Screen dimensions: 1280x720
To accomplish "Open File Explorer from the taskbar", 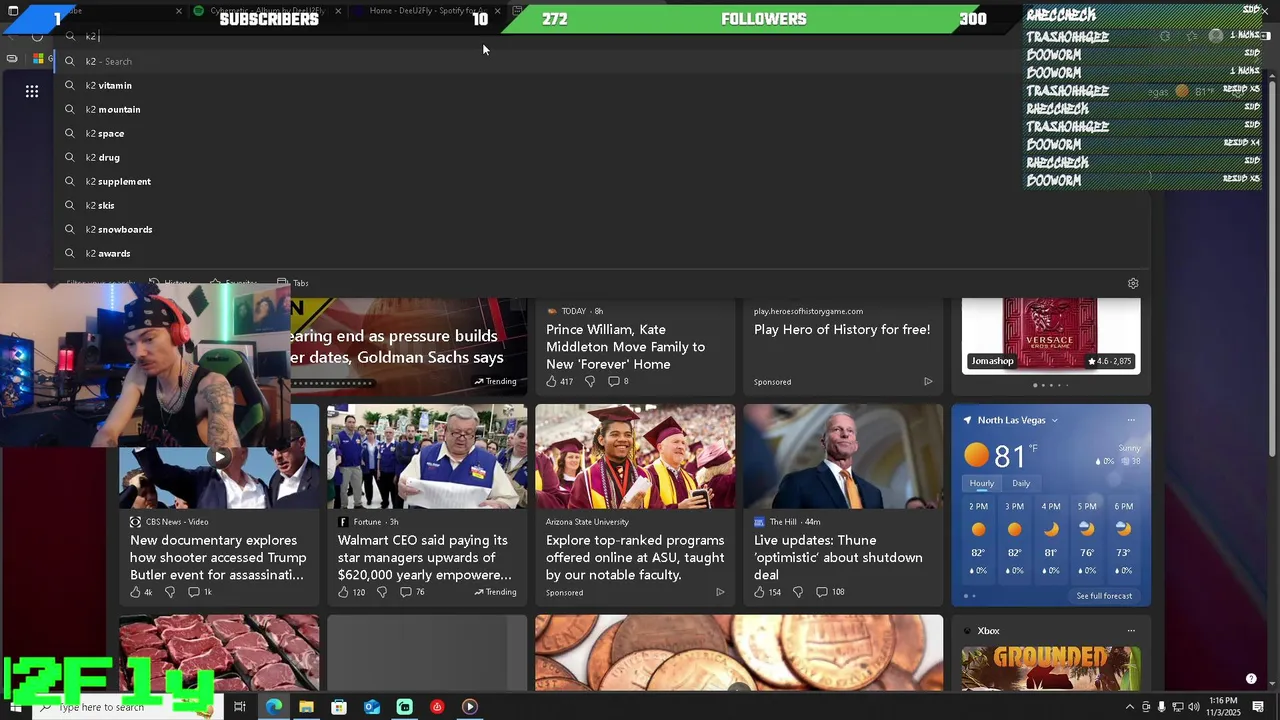I will 306,707.
